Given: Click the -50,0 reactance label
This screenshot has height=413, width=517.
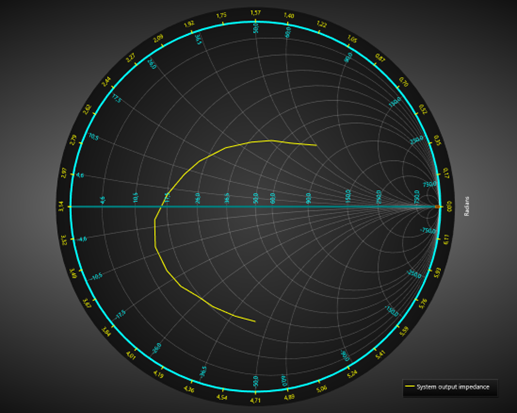Looking at the screenshot, I should click(256, 382).
